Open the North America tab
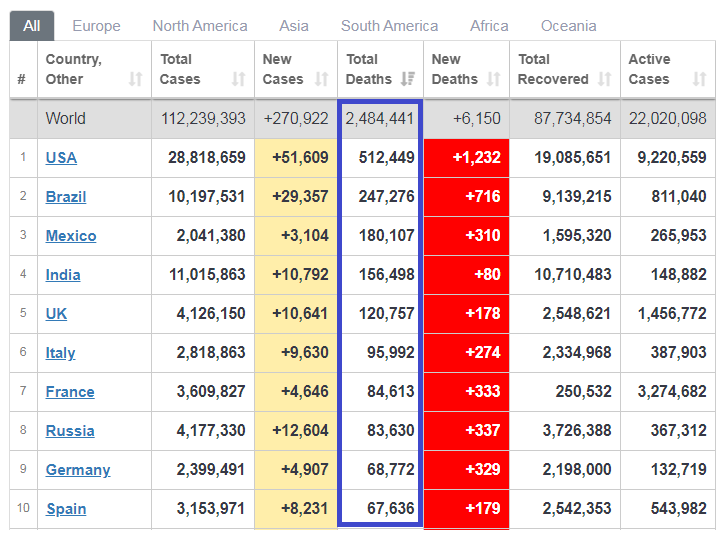Screen dimensions: 726x536 [200, 26]
